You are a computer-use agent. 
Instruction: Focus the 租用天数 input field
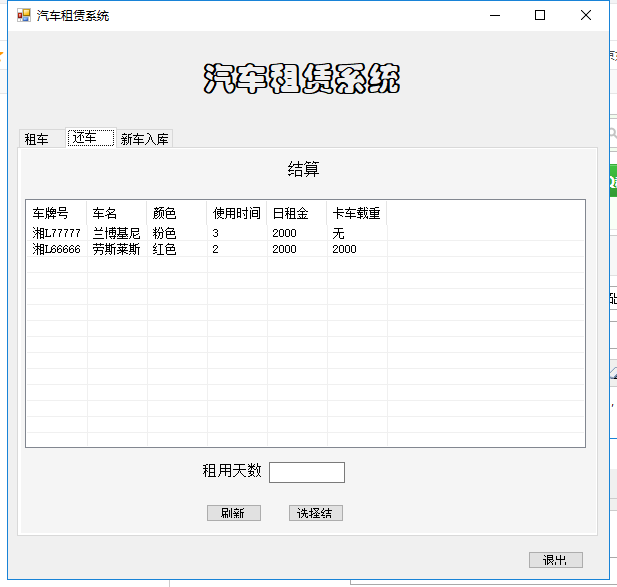coord(307,472)
